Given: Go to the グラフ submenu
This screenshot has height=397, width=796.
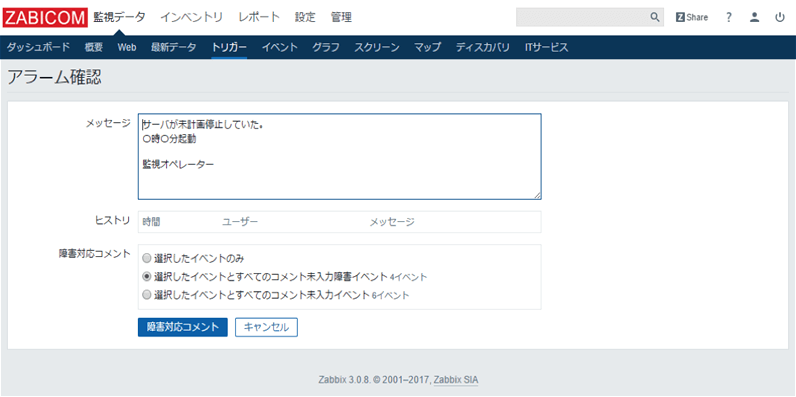Looking at the screenshot, I should tap(326, 48).
